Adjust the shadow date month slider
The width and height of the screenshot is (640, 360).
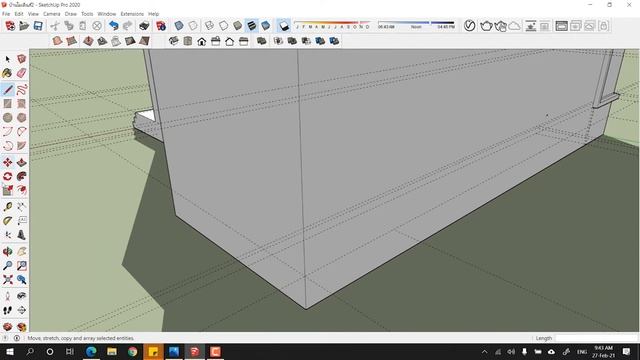click(x=332, y=24)
